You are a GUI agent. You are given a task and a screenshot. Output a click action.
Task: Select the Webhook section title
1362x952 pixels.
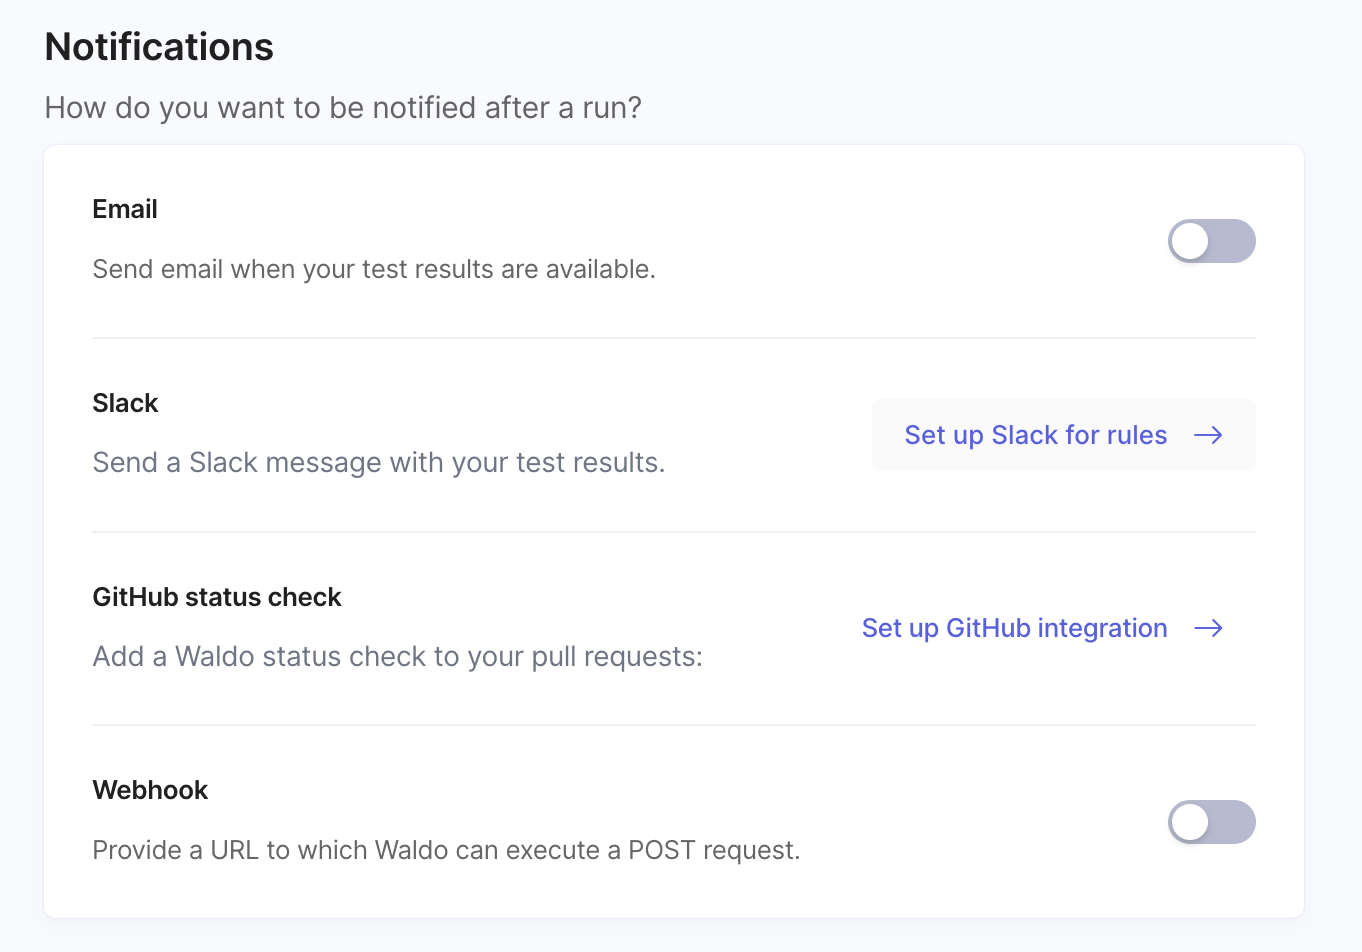click(150, 790)
